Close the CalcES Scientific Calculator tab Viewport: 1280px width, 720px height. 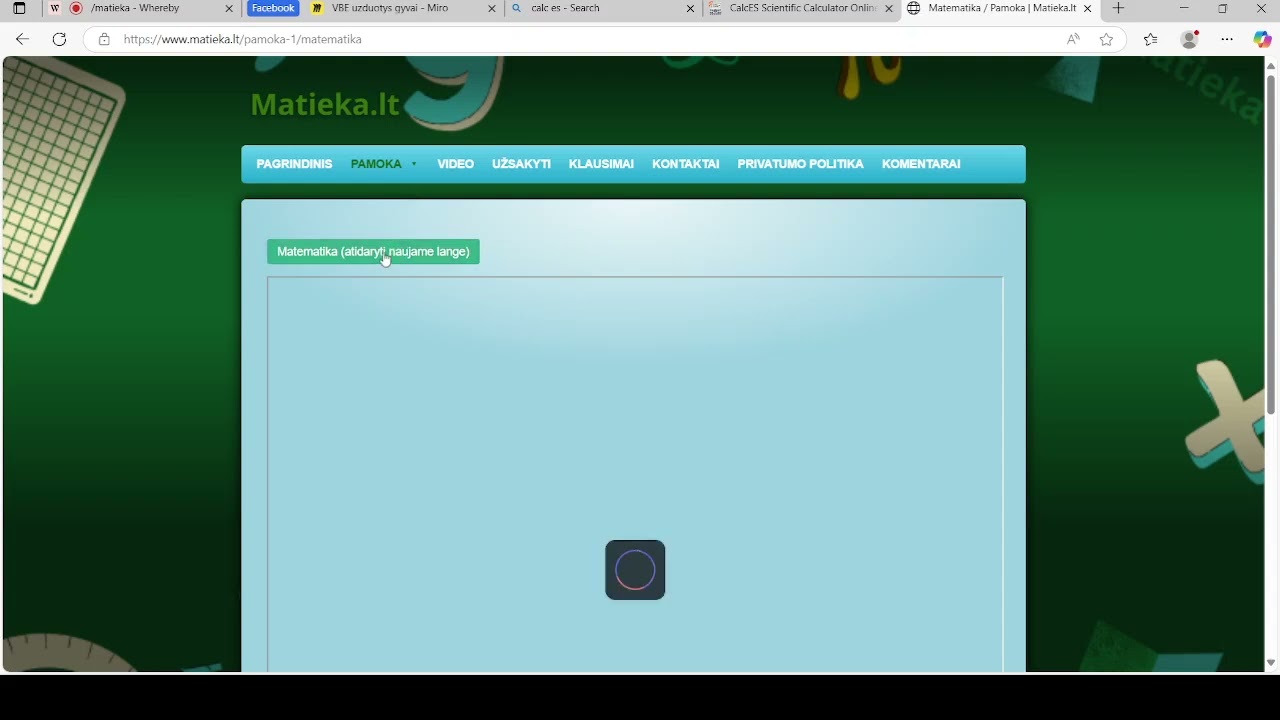pyautogui.click(x=889, y=8)
